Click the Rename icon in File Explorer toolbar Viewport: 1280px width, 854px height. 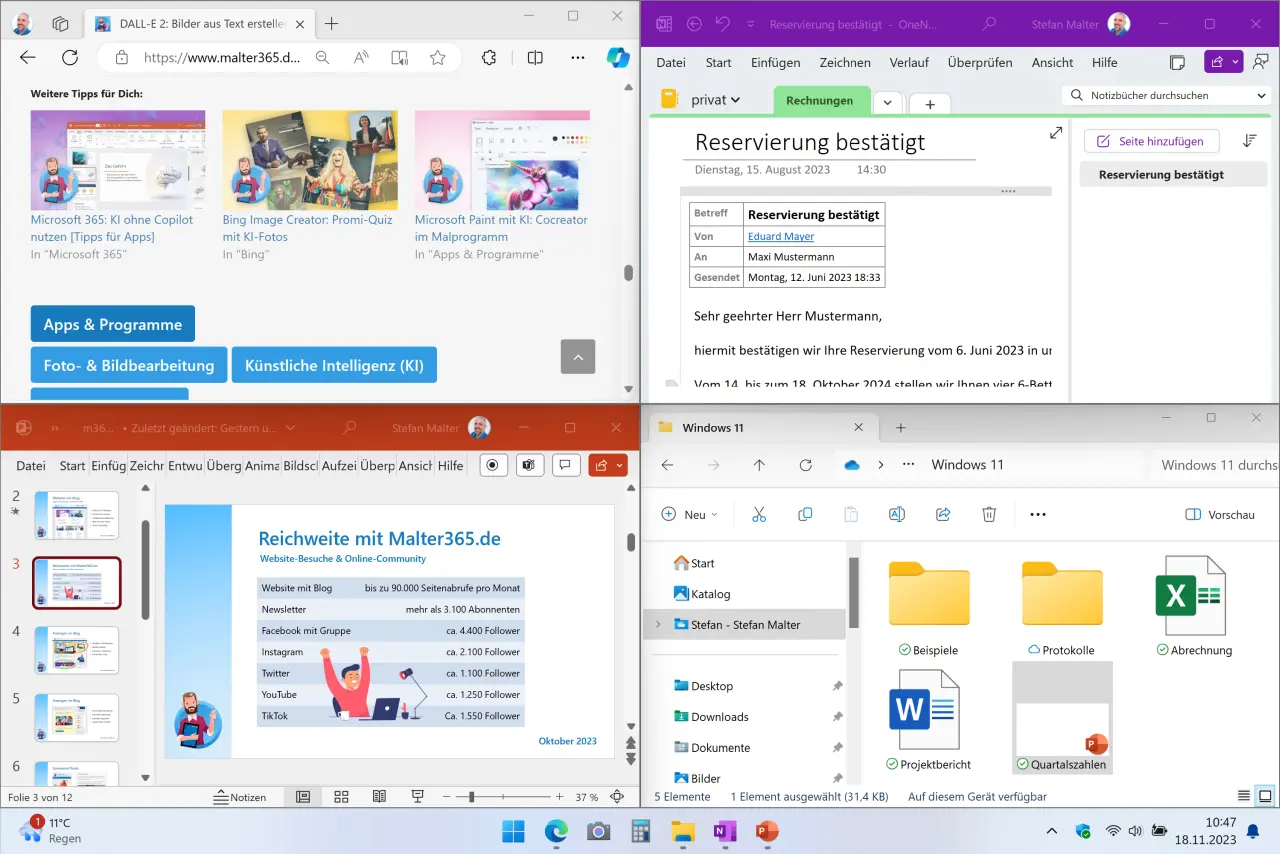pos(897,514)
